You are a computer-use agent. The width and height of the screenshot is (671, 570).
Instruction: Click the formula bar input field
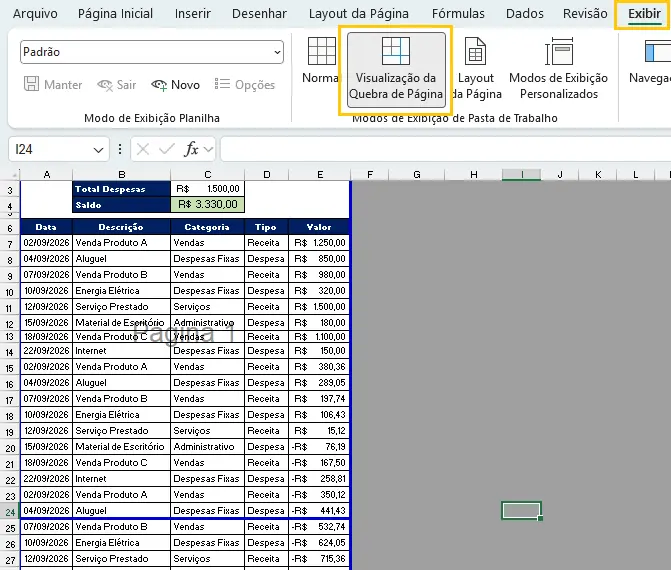click(x=445, y=149)
